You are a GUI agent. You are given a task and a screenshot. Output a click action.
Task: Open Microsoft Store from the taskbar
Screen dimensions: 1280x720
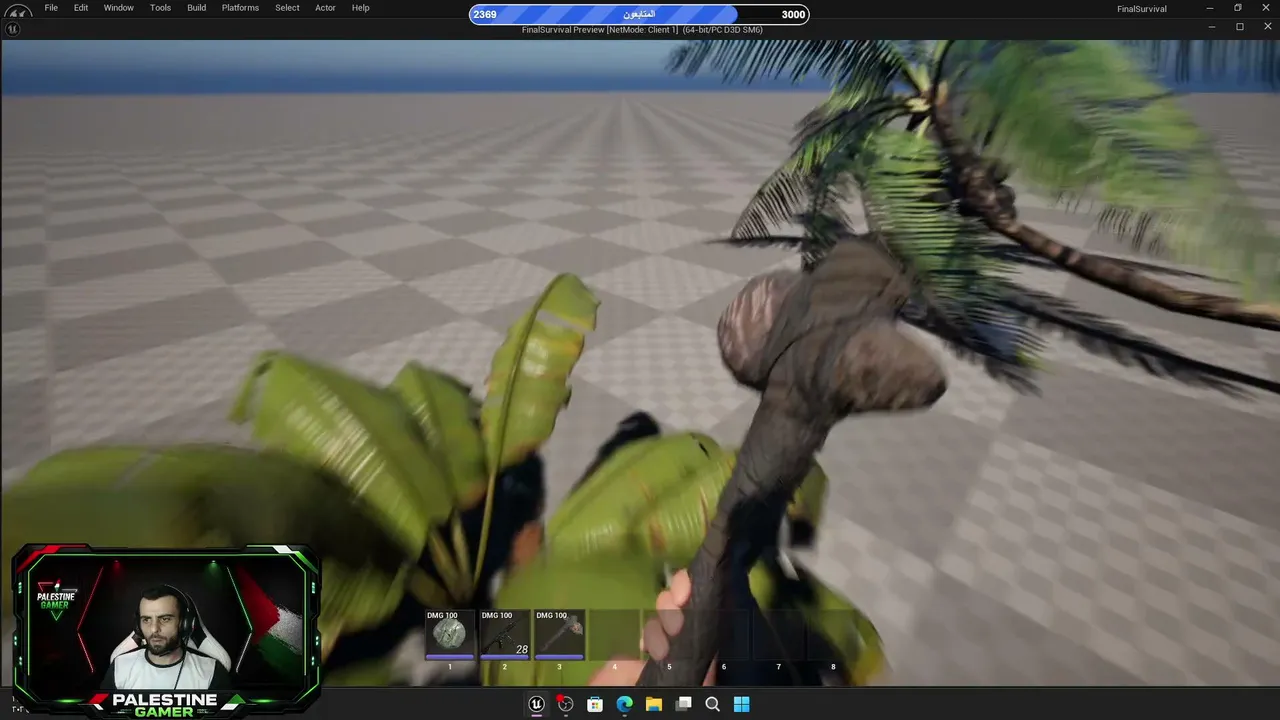point(595,704)
